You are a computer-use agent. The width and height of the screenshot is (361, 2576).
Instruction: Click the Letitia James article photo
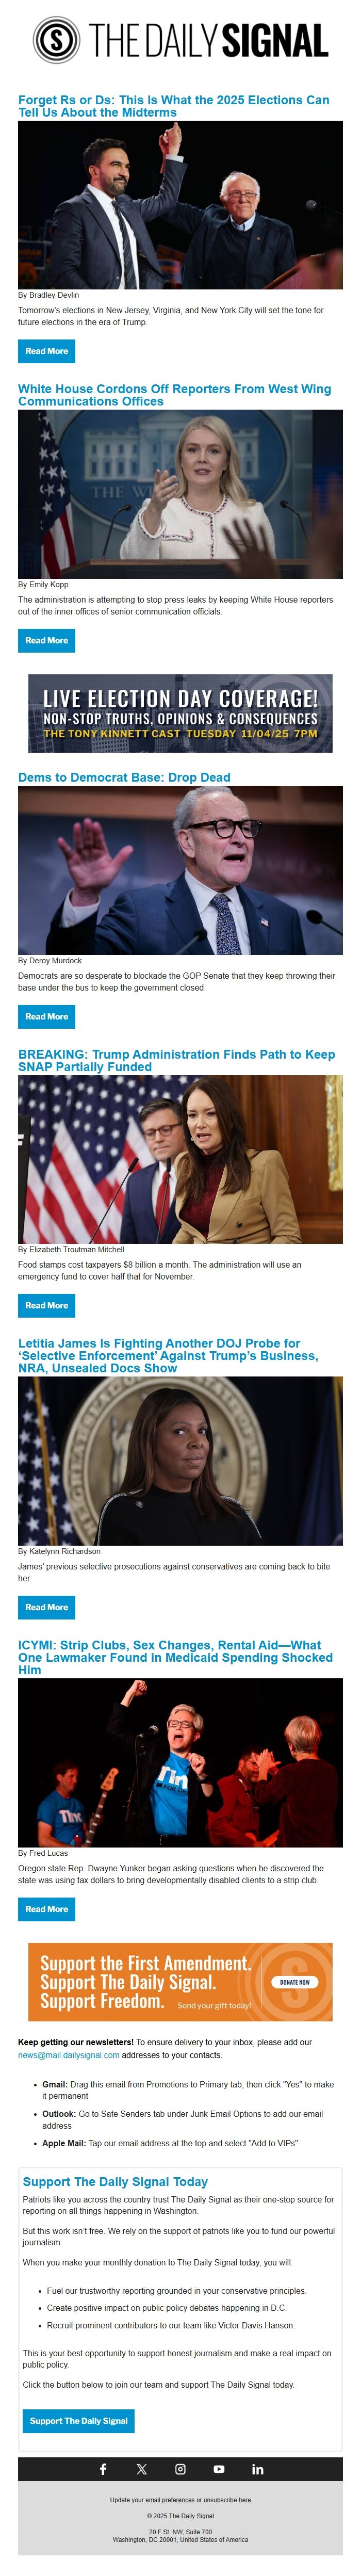[x=180, y=1460]
